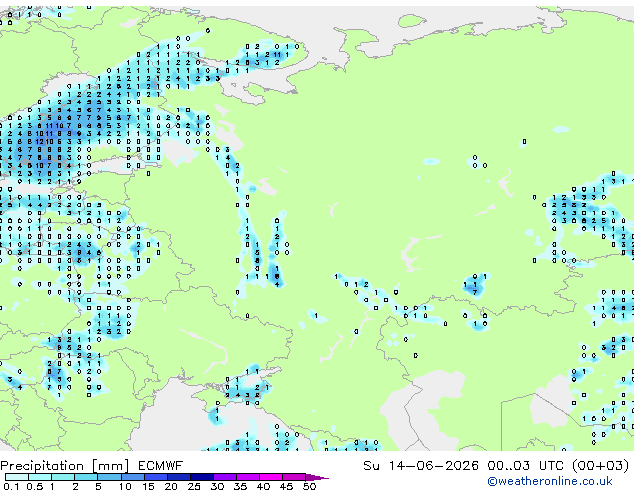Click the 30–35 mm purple legend swatch
This screenshot has width=634, height=490.
click(x=224, y=477)
